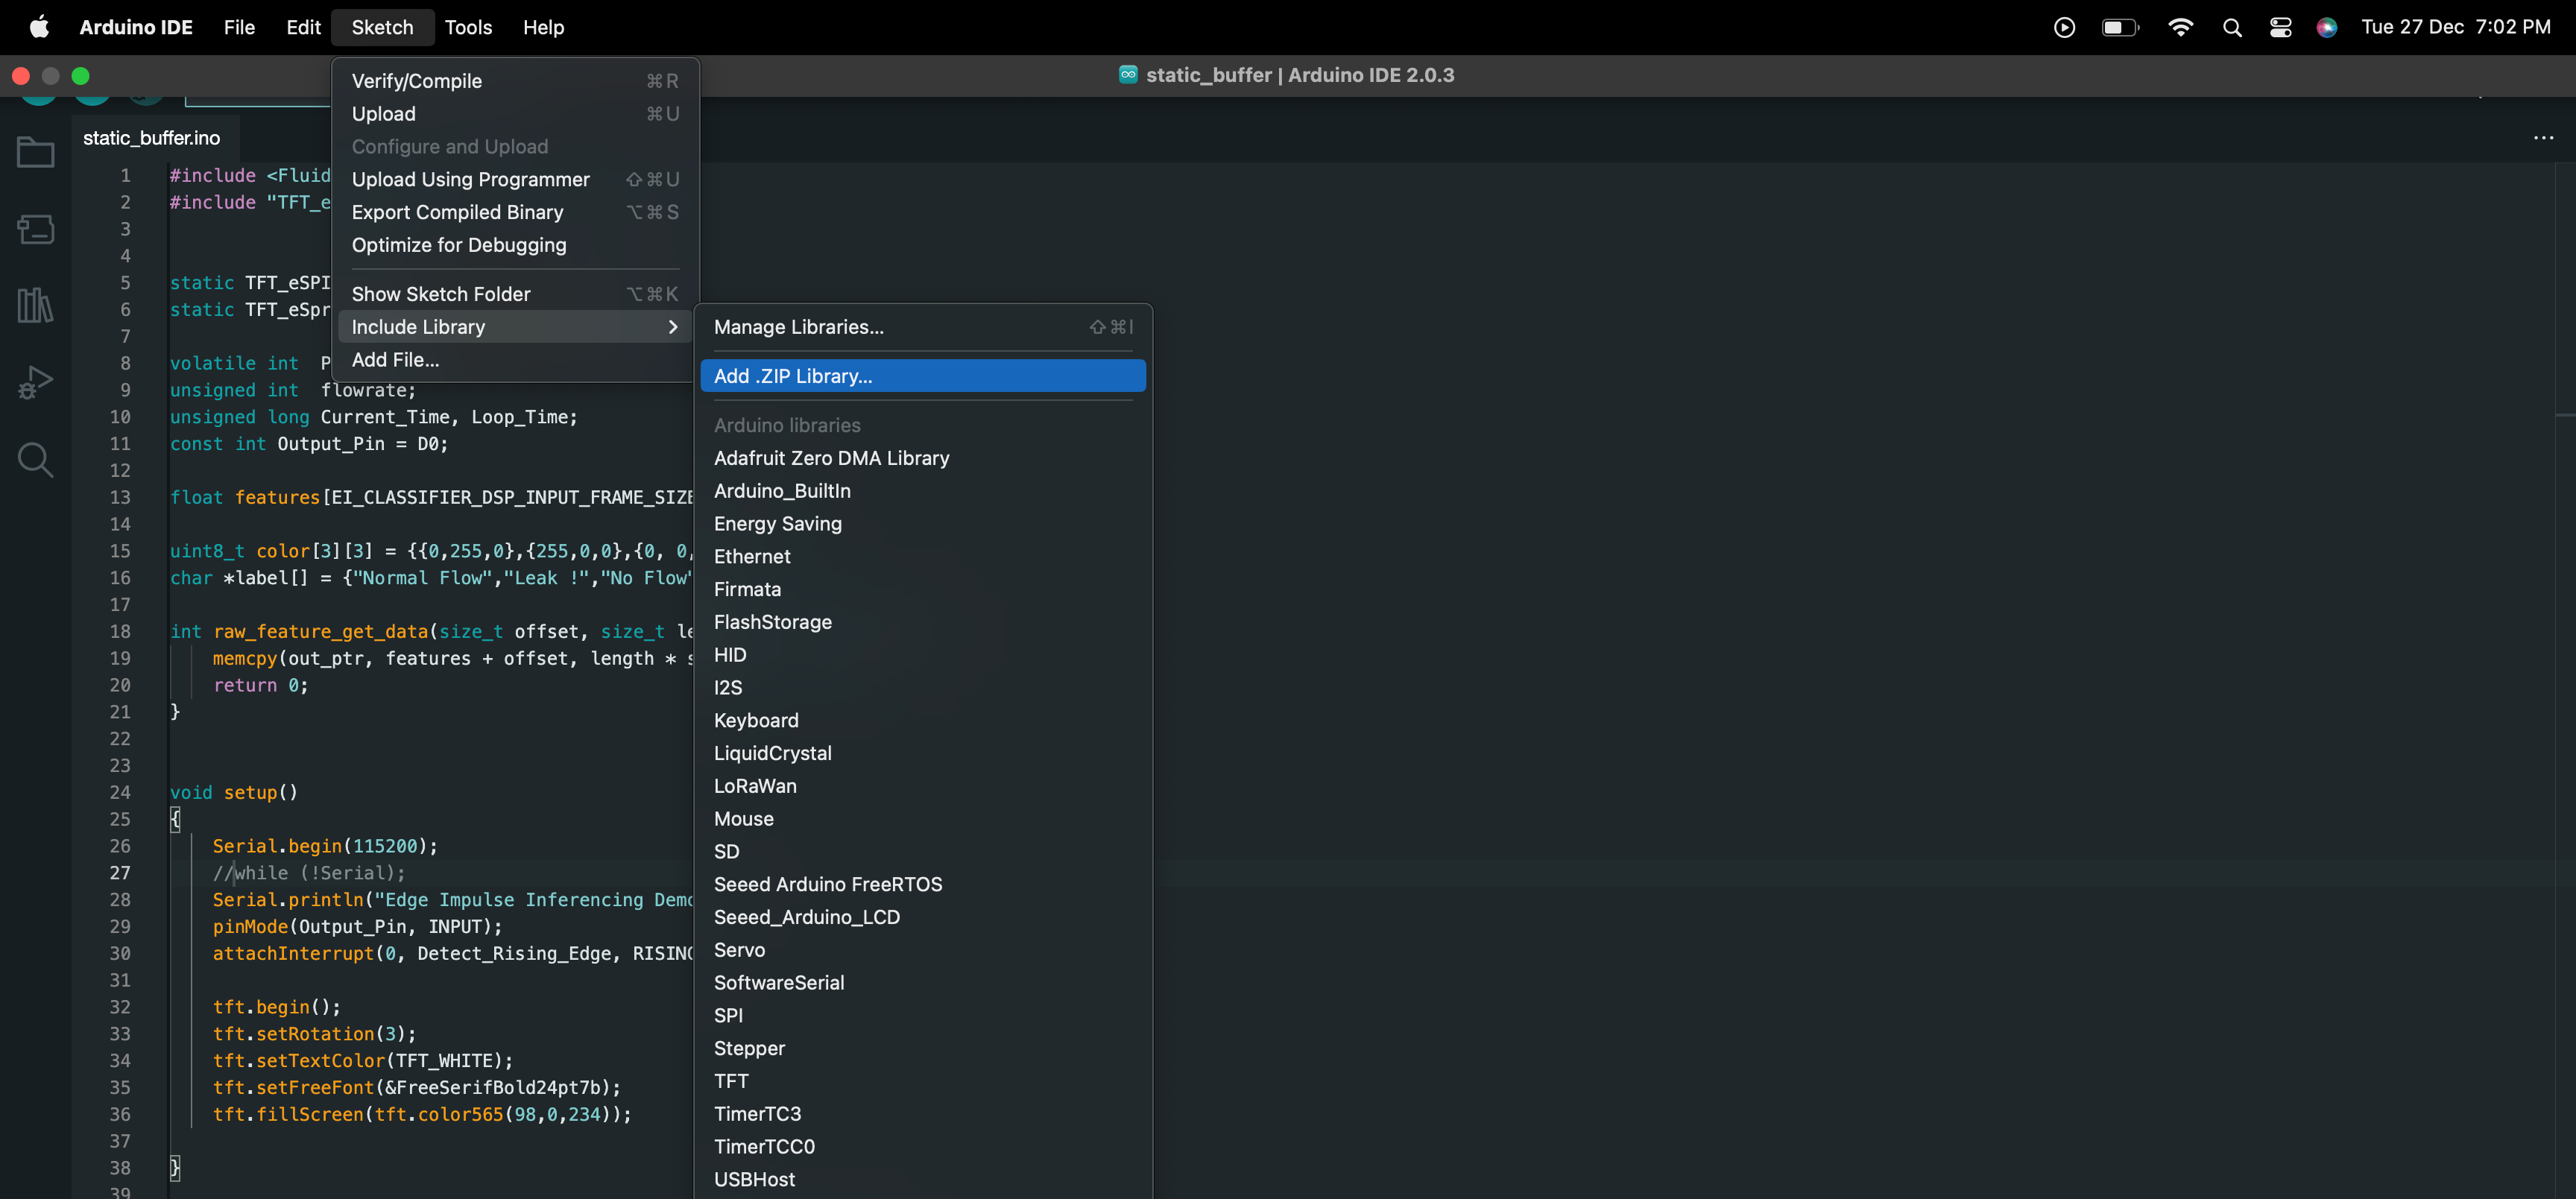This screenshot has height=1199, width=2576.
Task: Open Control Center in the menu bar
Action: point(2280,27)
